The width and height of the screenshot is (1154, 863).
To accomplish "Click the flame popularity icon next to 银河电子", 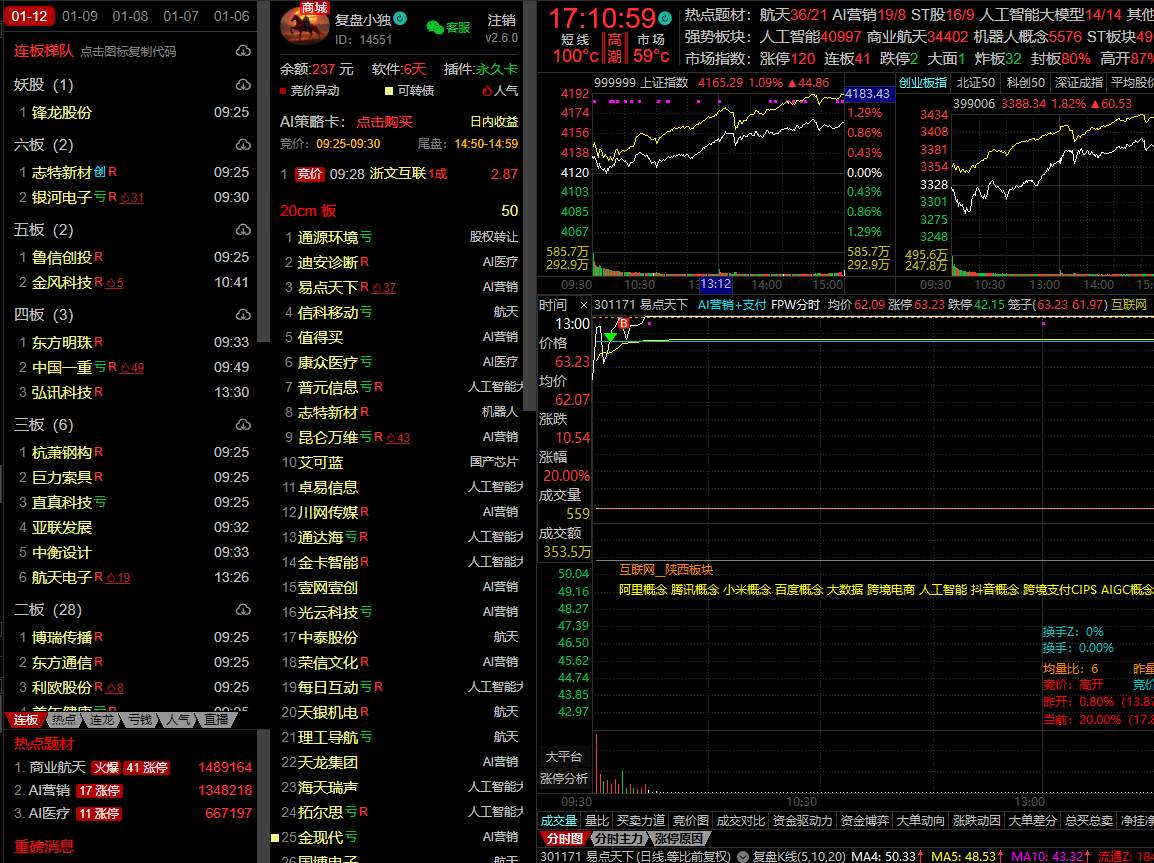I will tap(125, 198).
